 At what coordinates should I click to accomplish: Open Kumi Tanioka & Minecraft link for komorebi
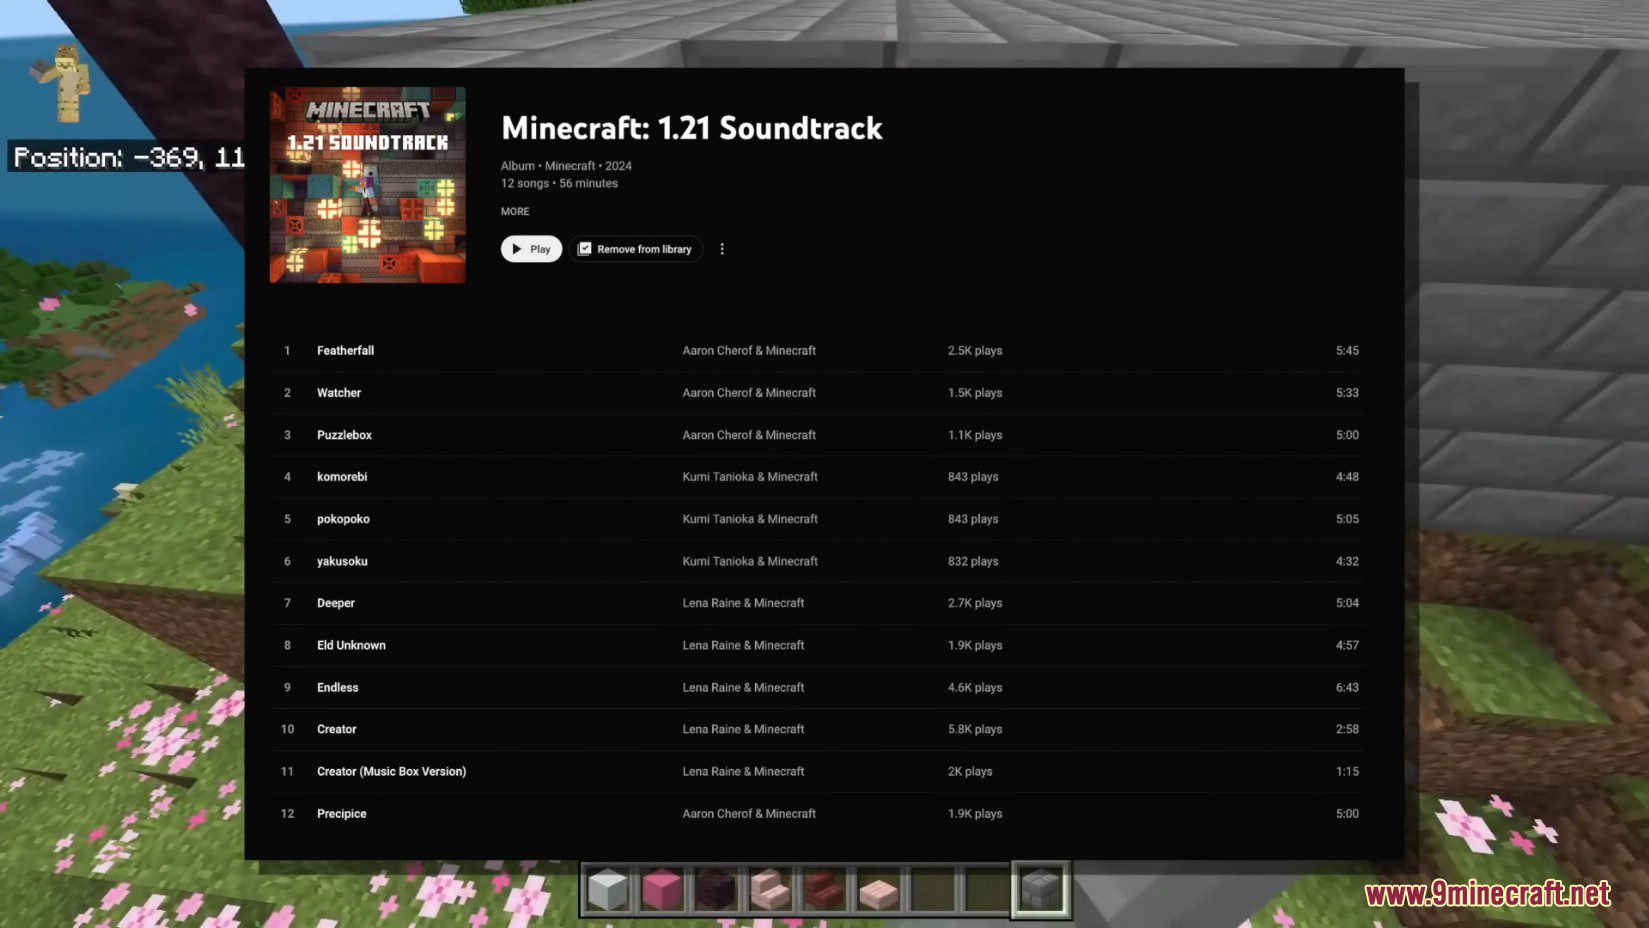coord(750,477)
